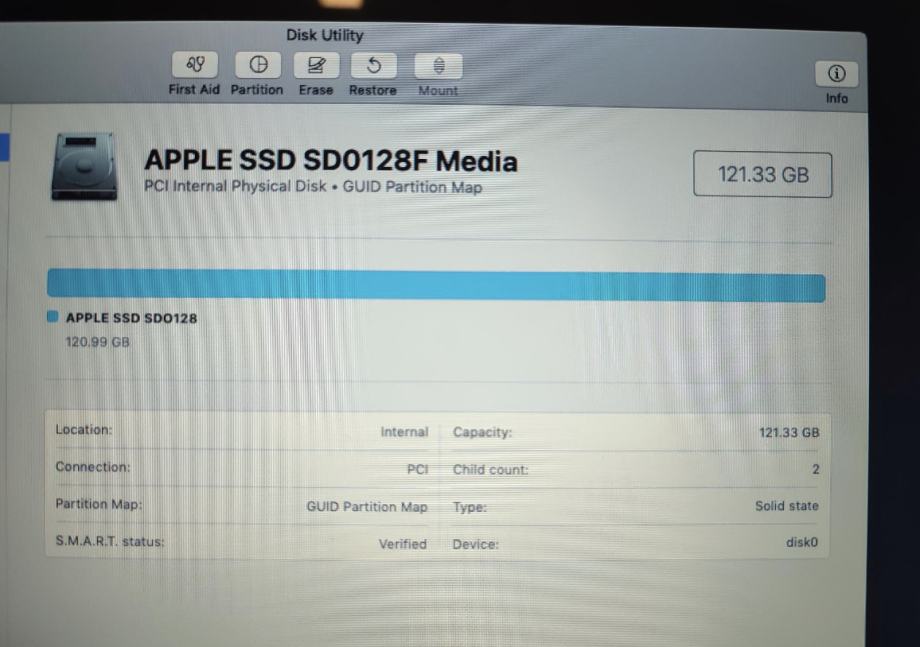
Task: Select the APPLE SSD SD0128 partition label
Action: 131,318
